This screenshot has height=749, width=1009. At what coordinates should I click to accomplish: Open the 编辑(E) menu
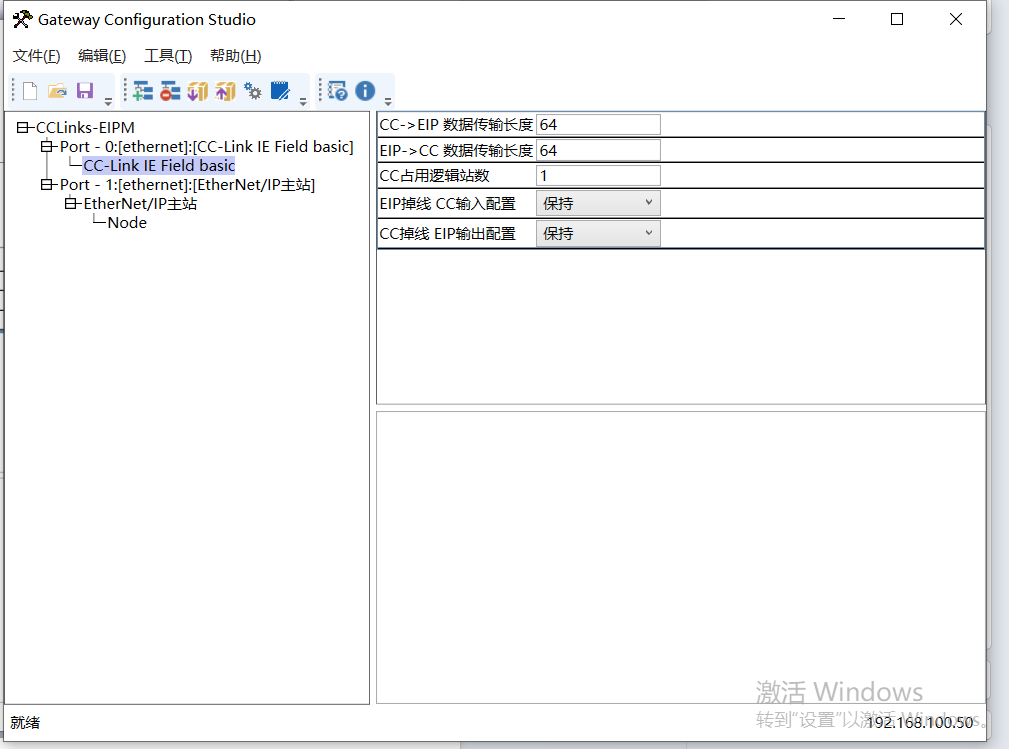(102, 56)
